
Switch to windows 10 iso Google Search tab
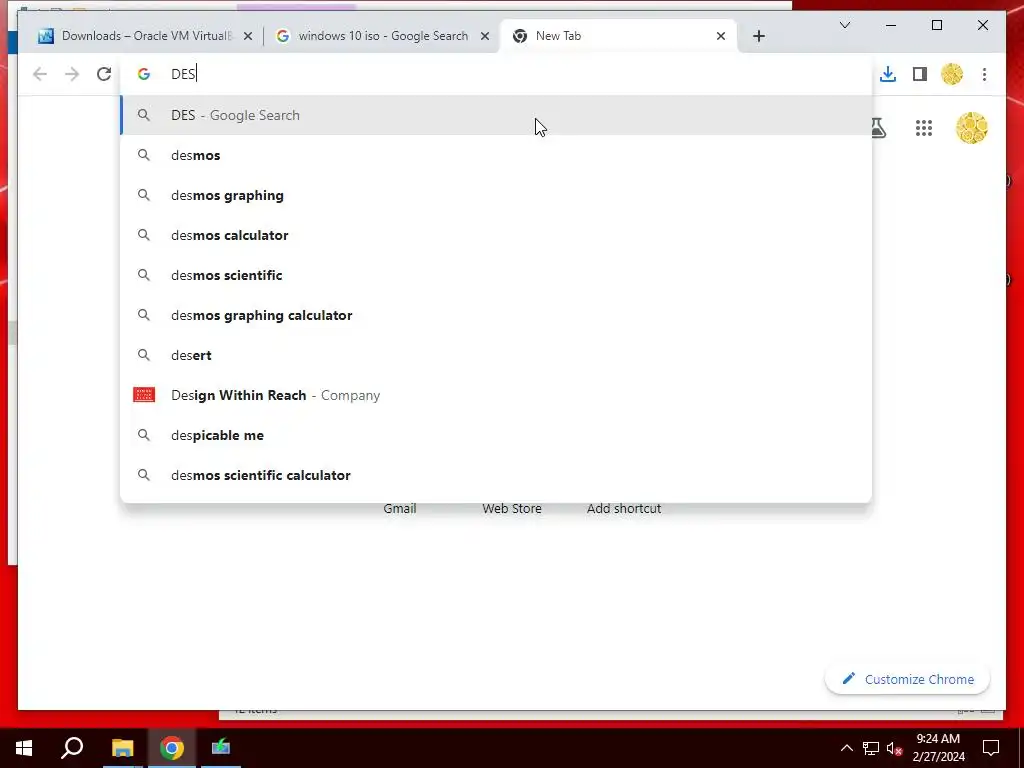click(x=382, y=36)
